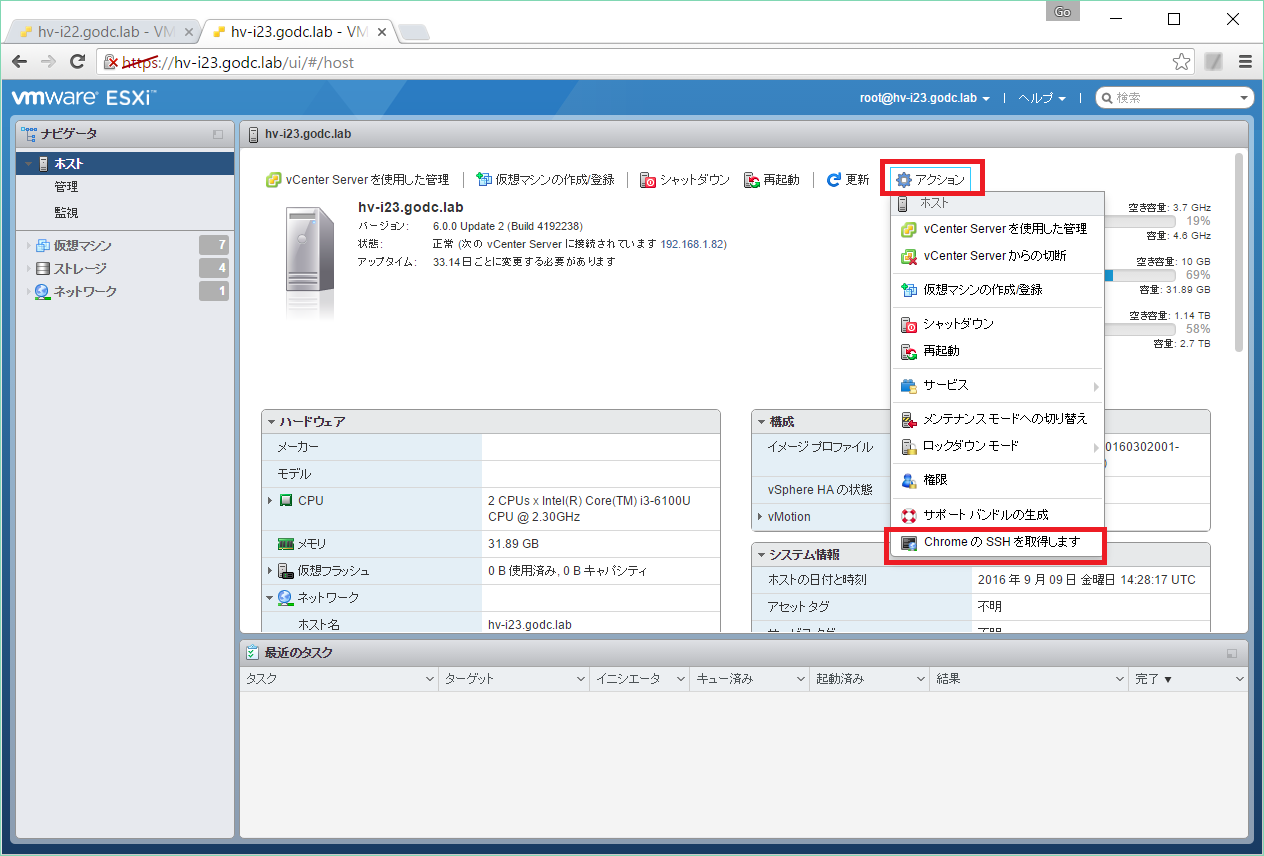This screenshot has height=856, width=1264.
Task: Open ネットワーク in the navigator
Action: tap(85, 291)
